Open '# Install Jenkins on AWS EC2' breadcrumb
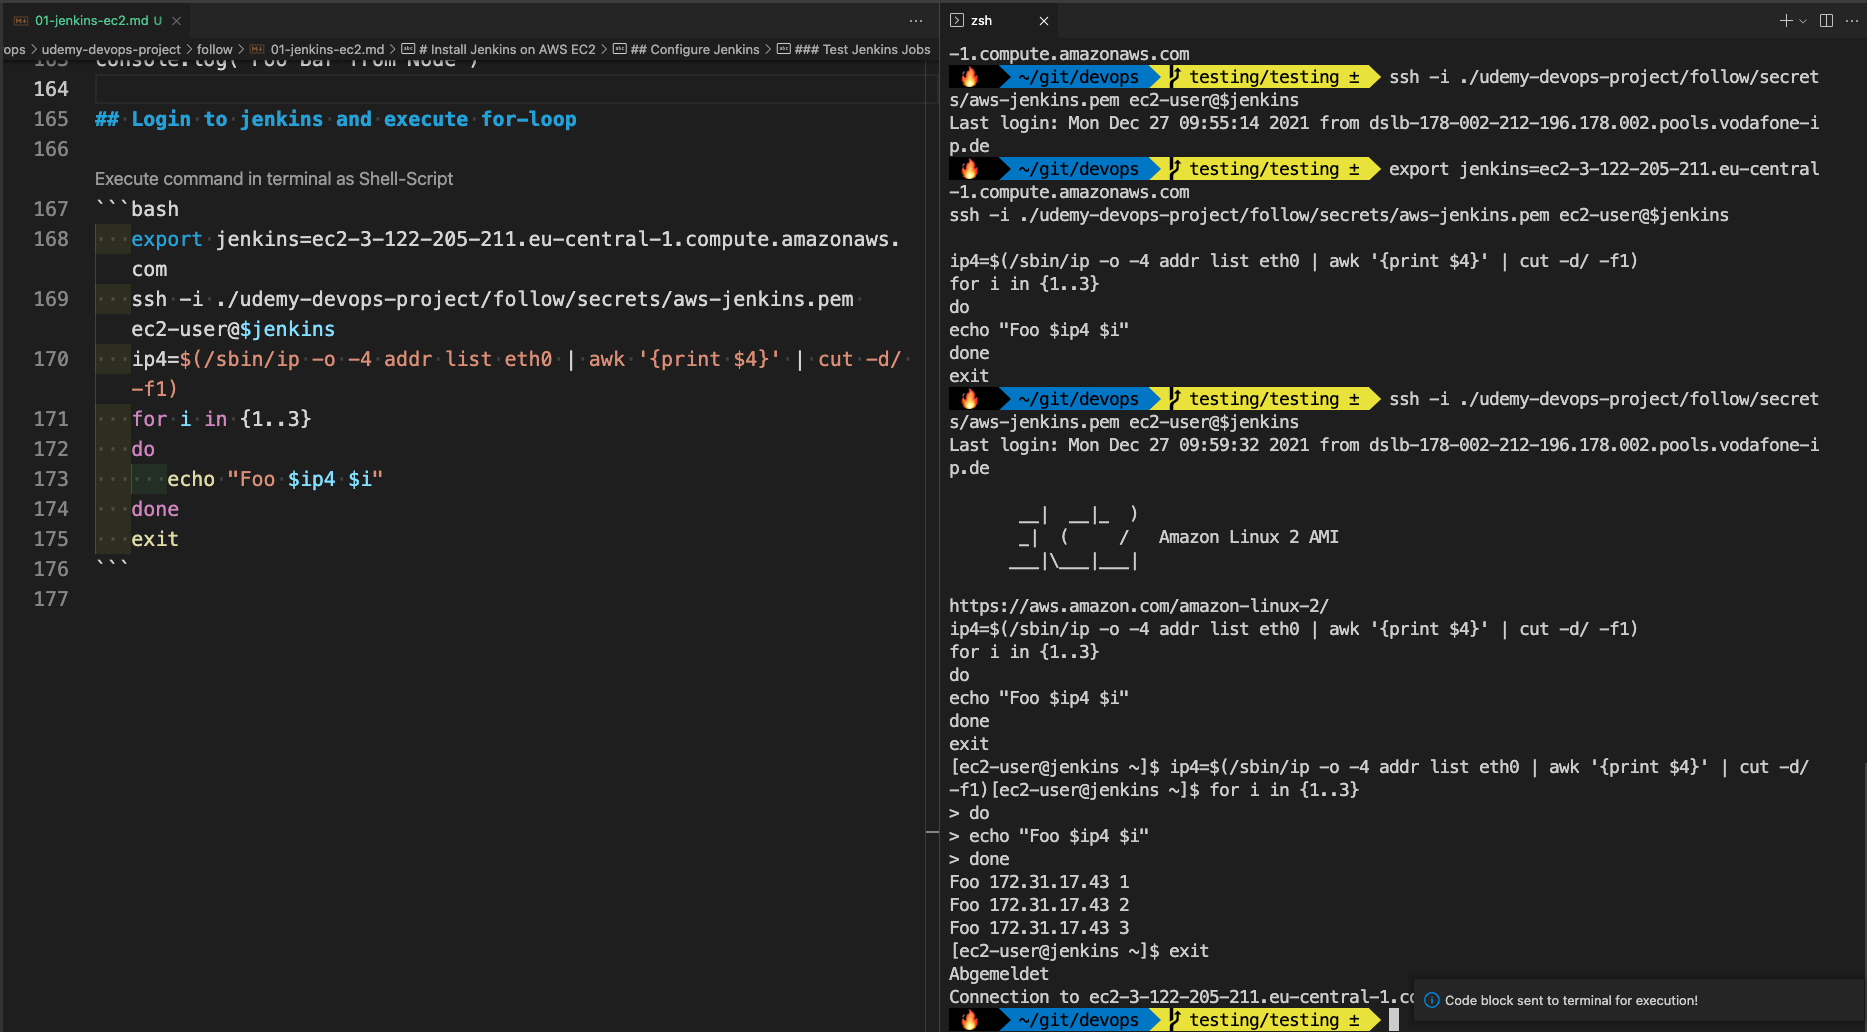 tap(507, 49)
